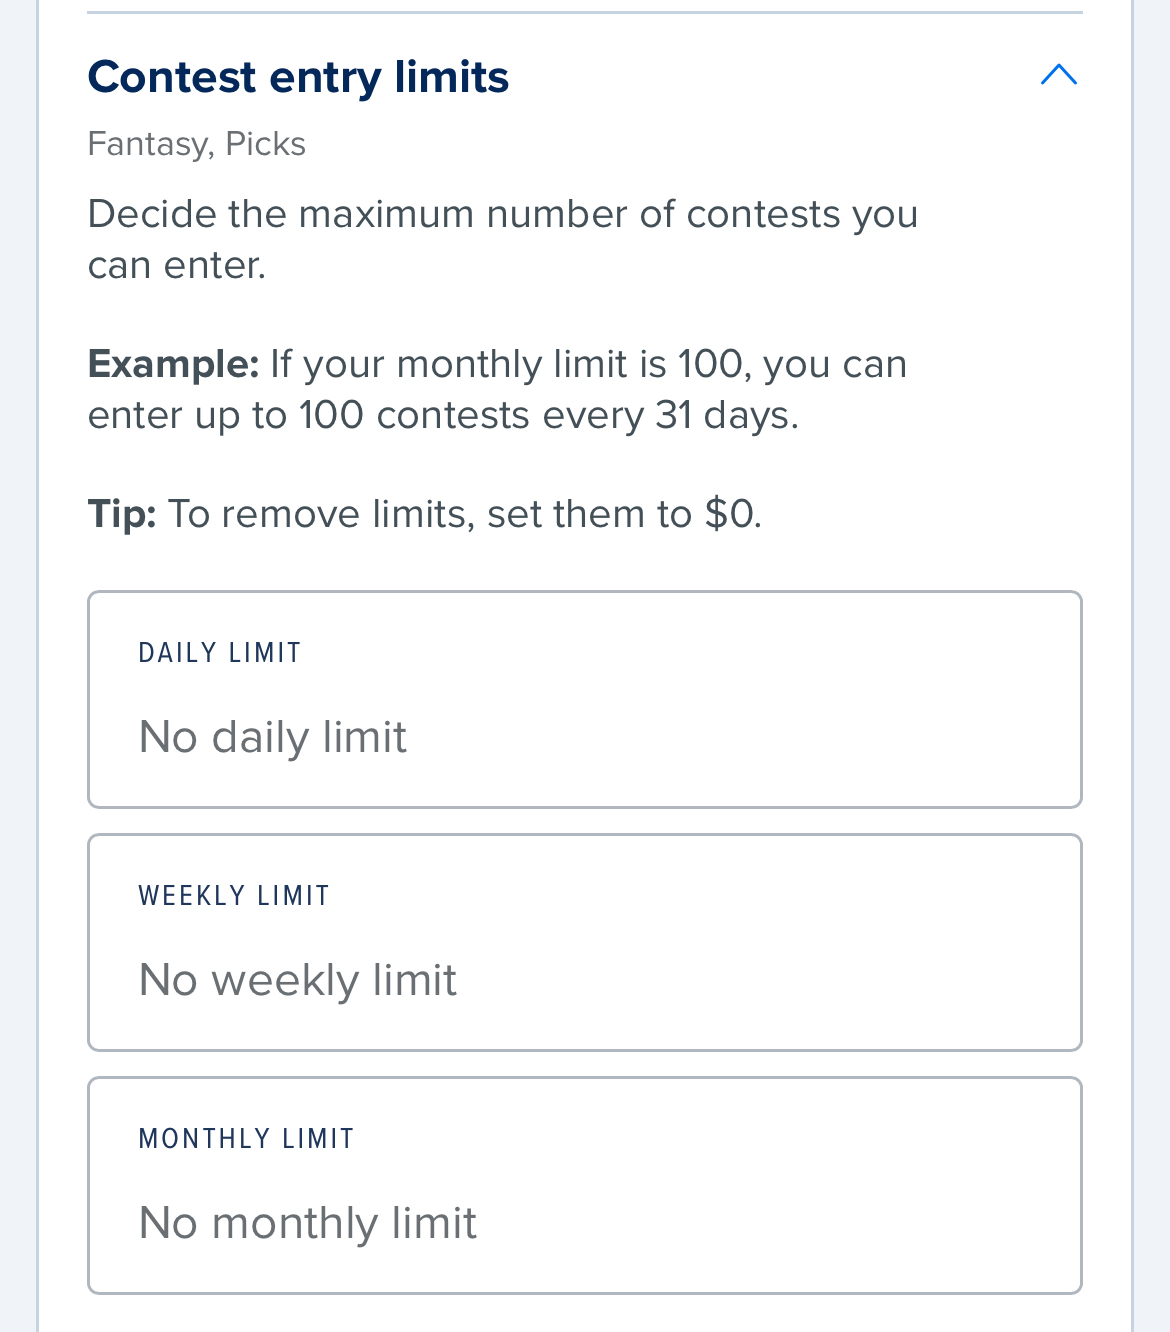Select the MONTHLY LIMIT label
1170x1332 pixels.
pyautogui.click(x=246, y=1138)
